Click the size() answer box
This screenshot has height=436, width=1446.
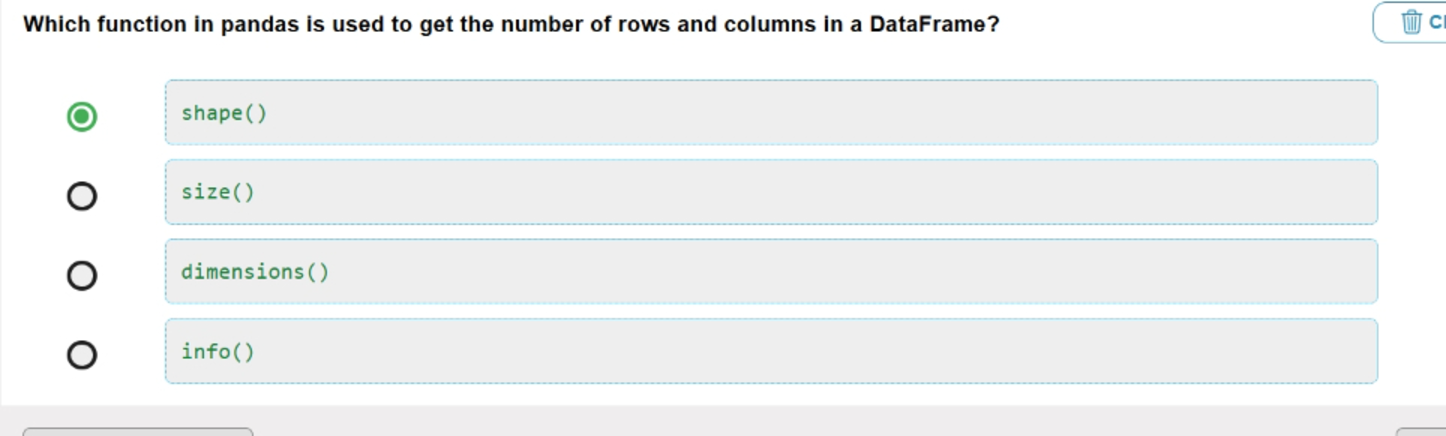pyautogui.click(x=771, y=192)
